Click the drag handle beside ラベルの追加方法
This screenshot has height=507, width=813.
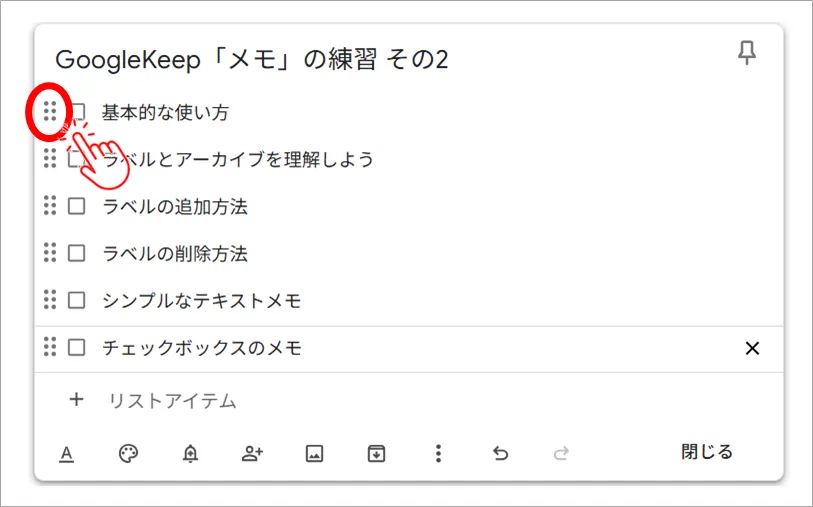coord(50,206)
